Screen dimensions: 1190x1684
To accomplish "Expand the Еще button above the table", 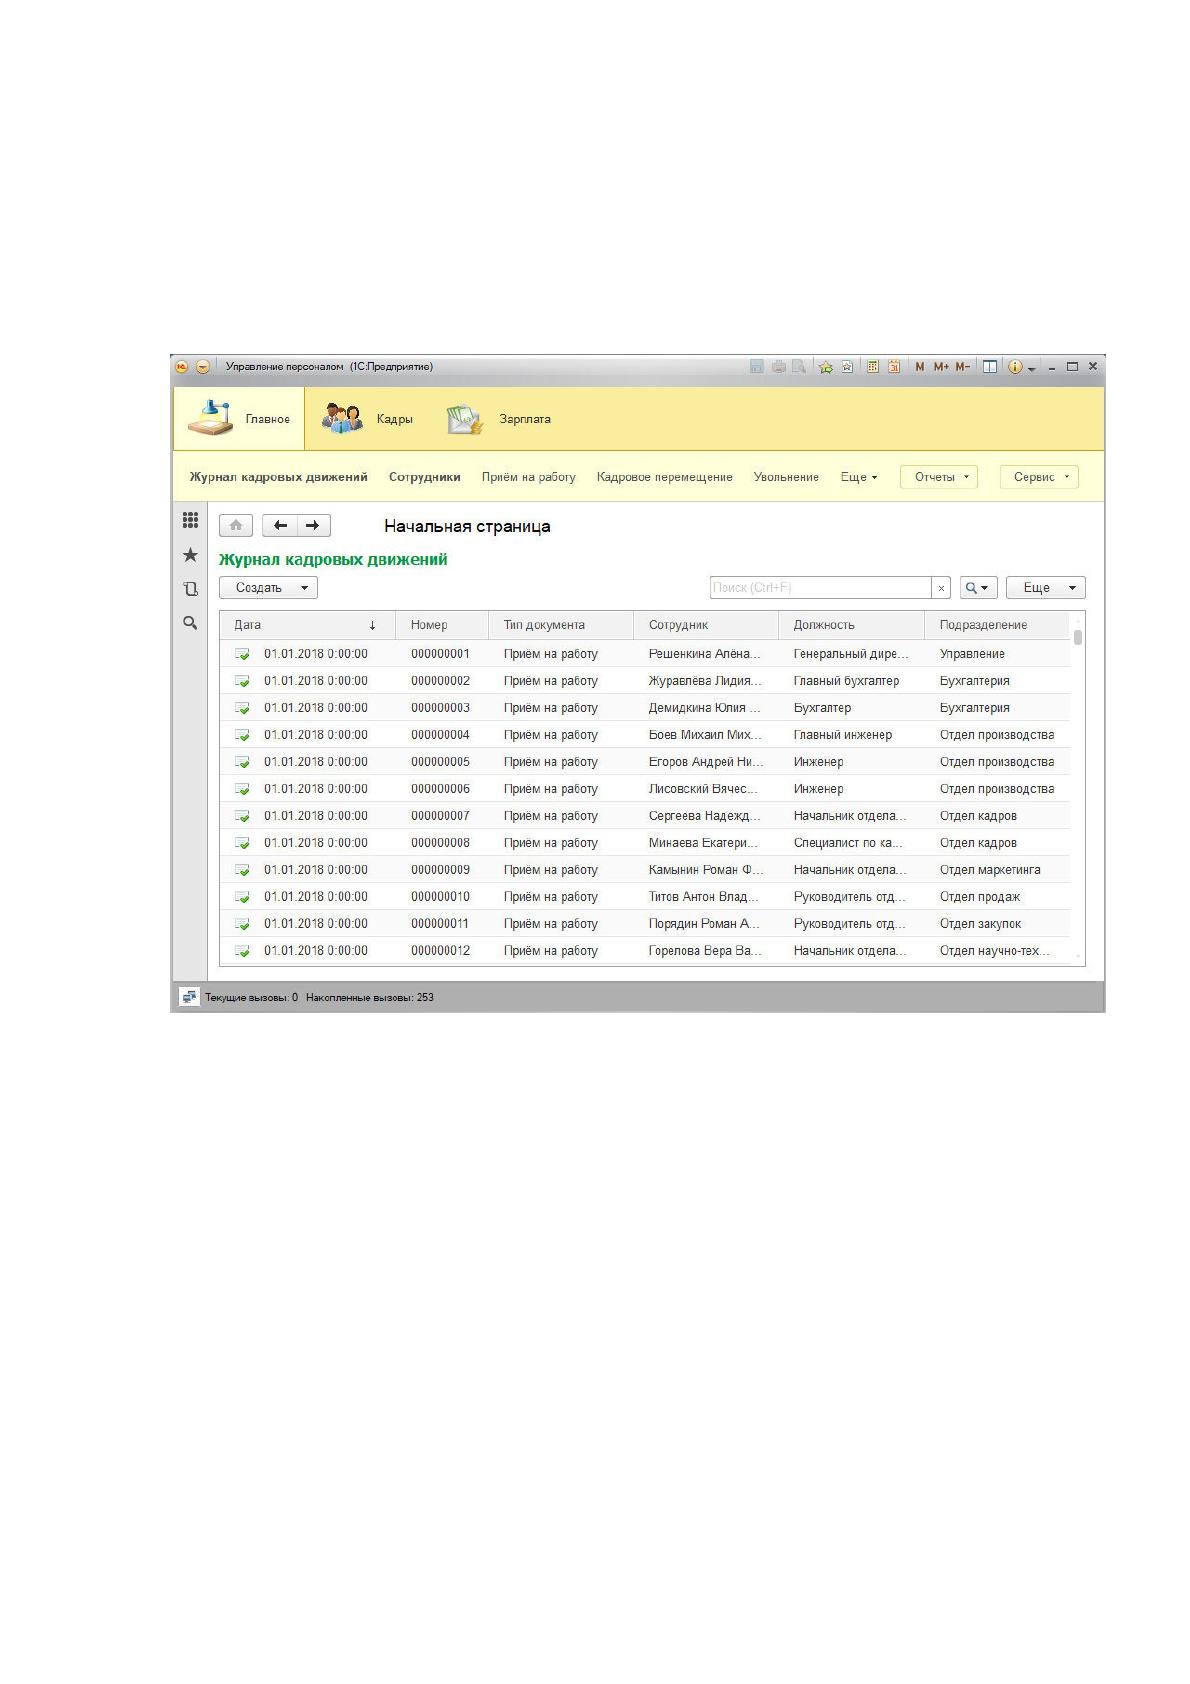I will 1045,588.
